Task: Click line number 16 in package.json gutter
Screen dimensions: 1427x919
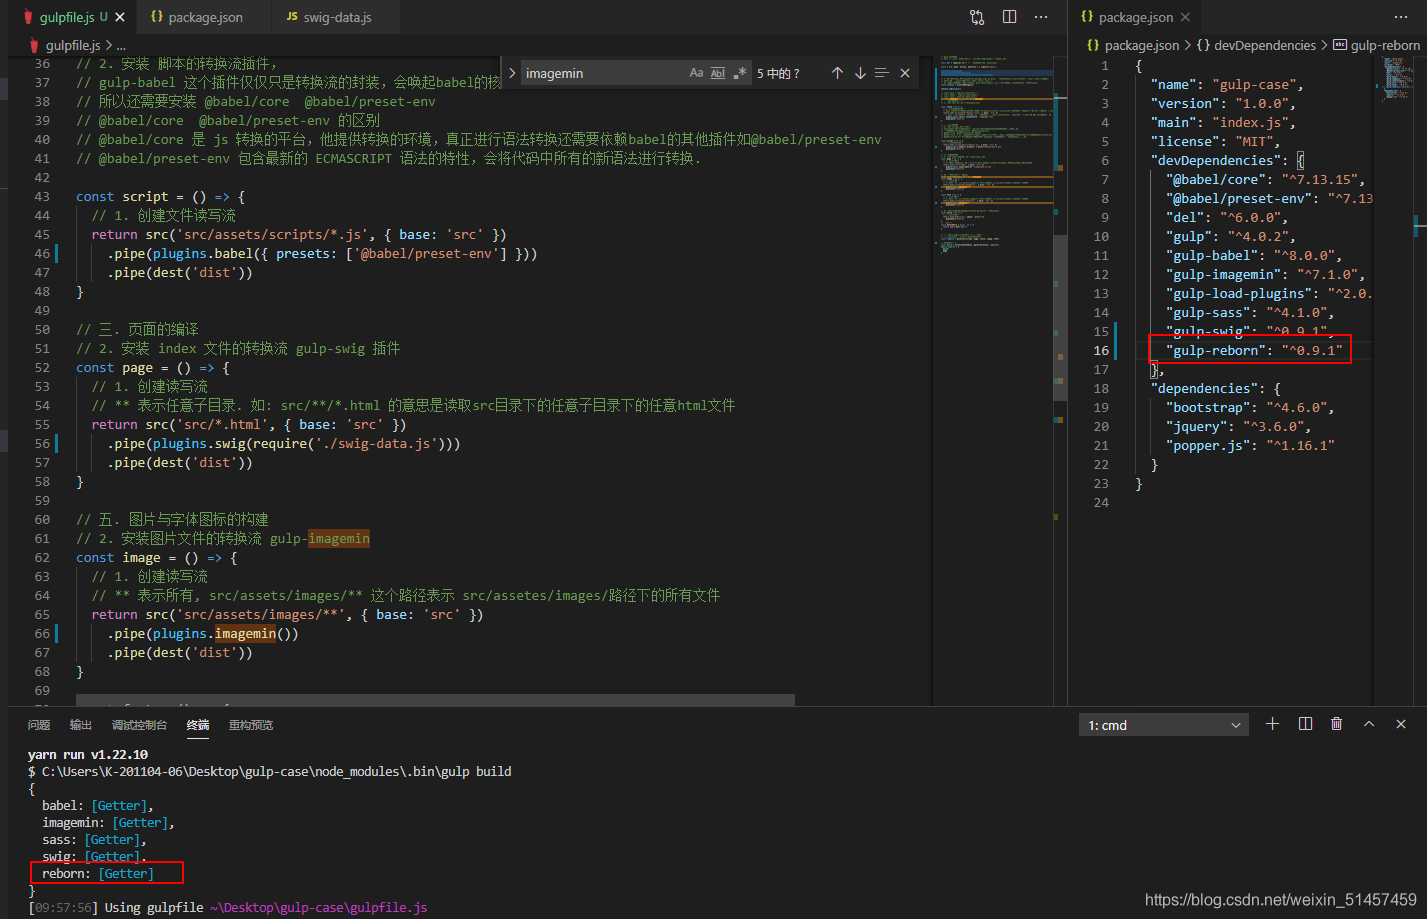Action: 1100,350
